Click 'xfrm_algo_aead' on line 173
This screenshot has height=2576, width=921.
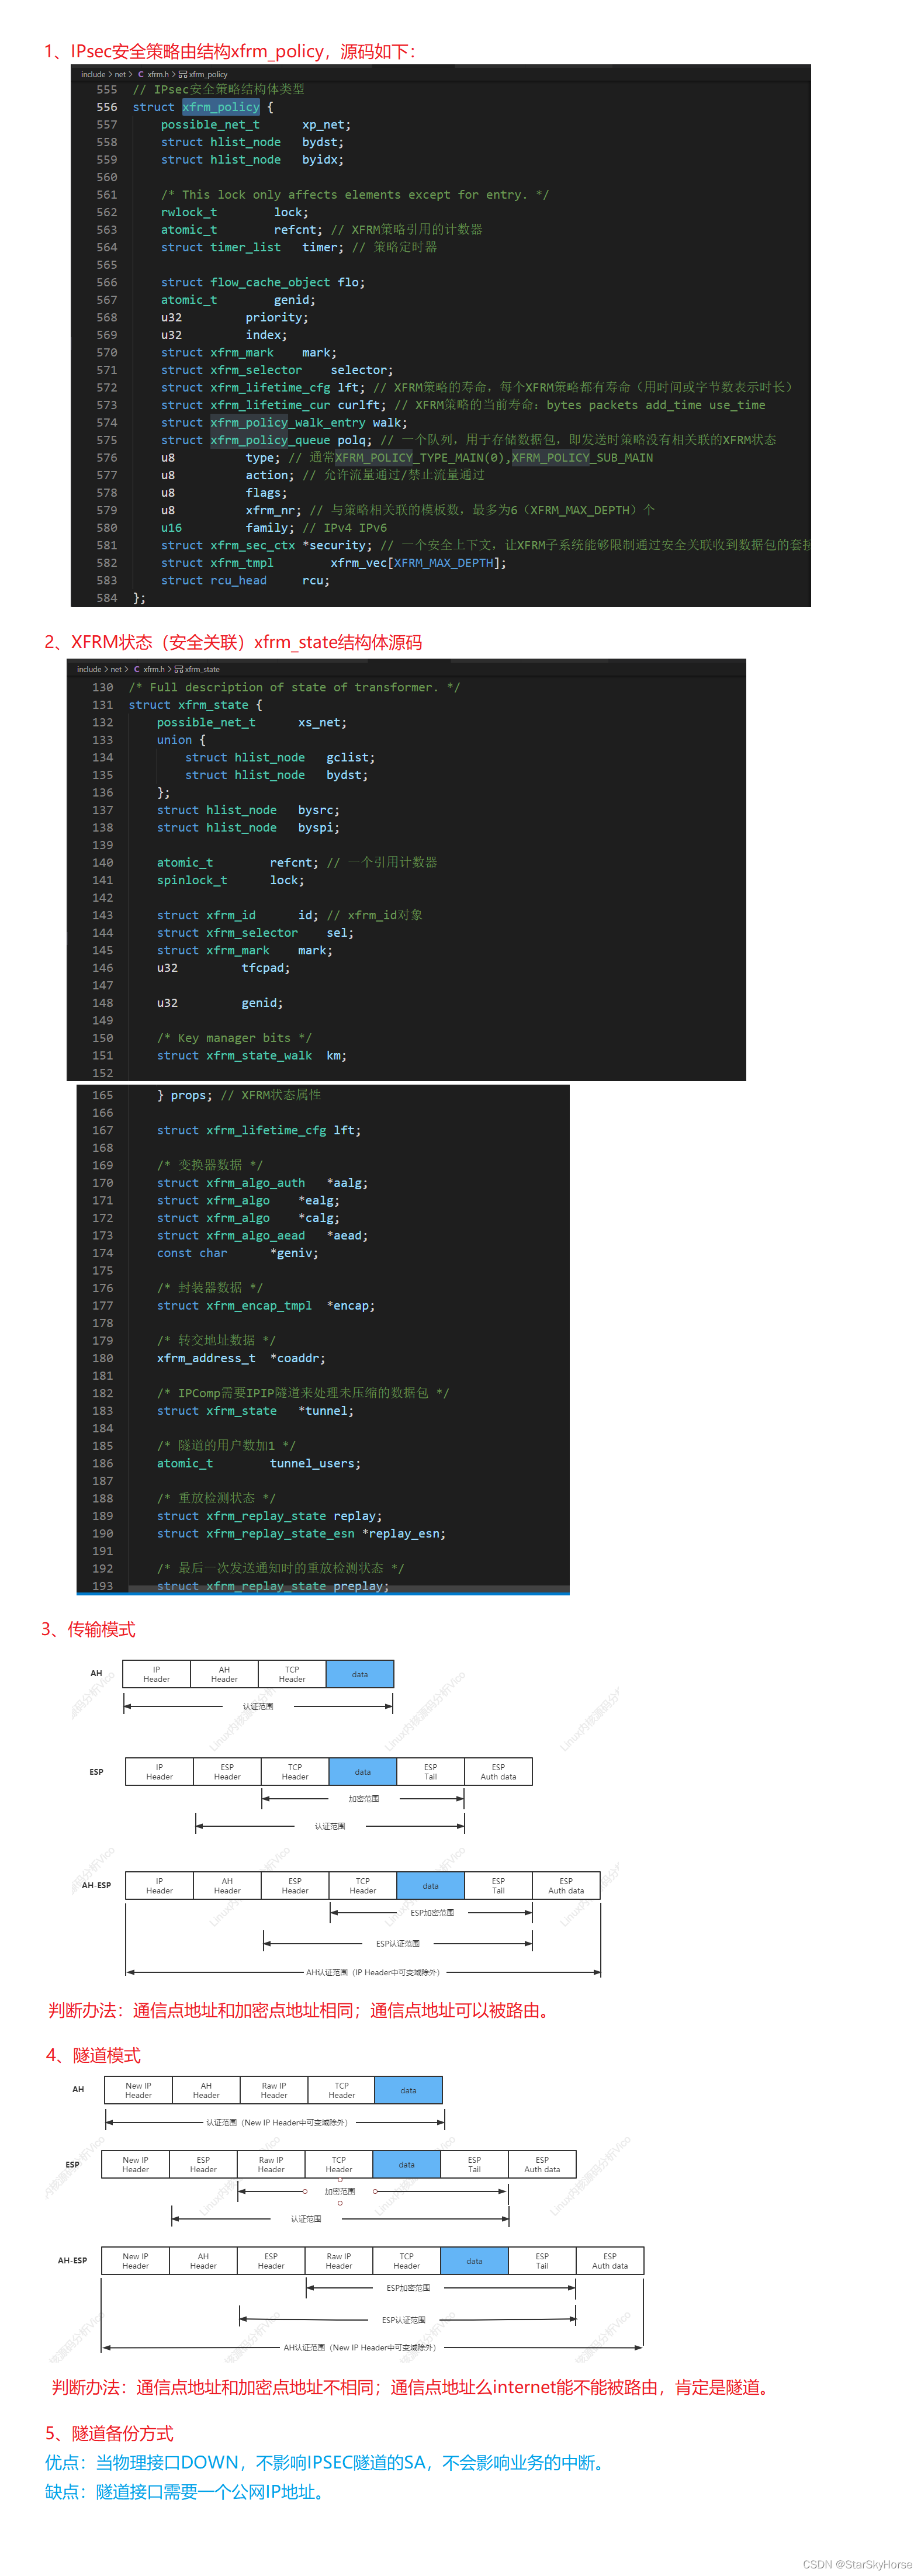[255, 1236]
